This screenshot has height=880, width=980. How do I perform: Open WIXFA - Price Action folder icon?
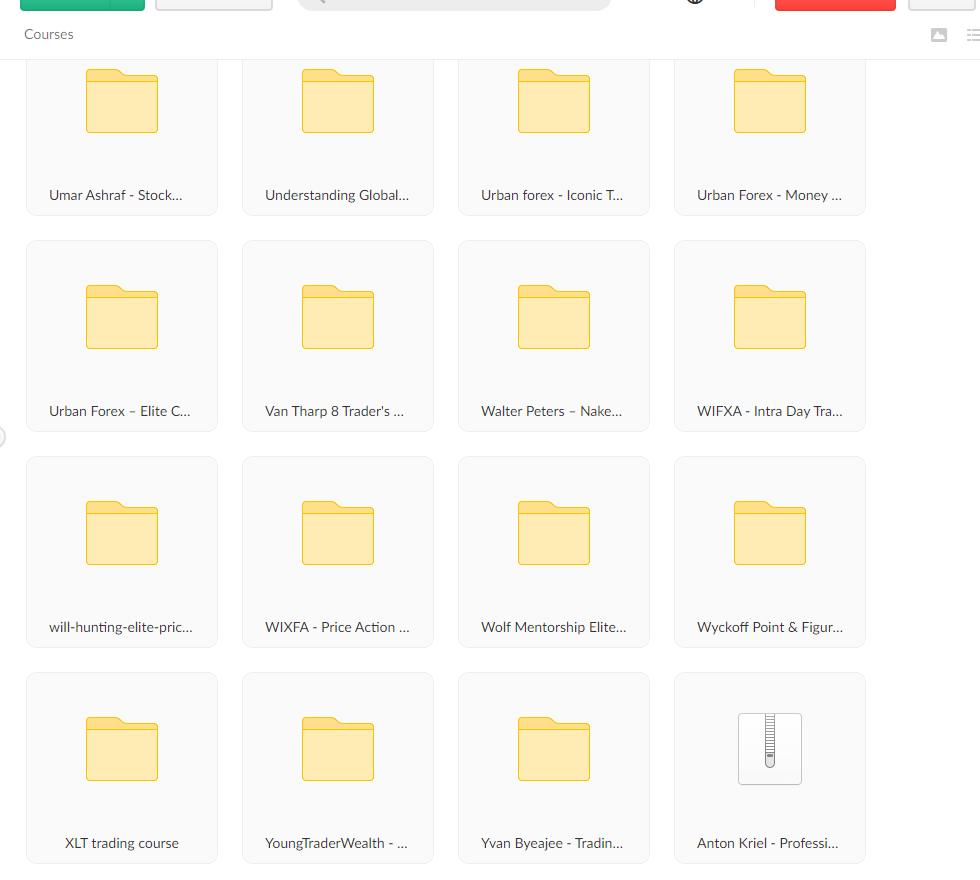pos(338,533)
